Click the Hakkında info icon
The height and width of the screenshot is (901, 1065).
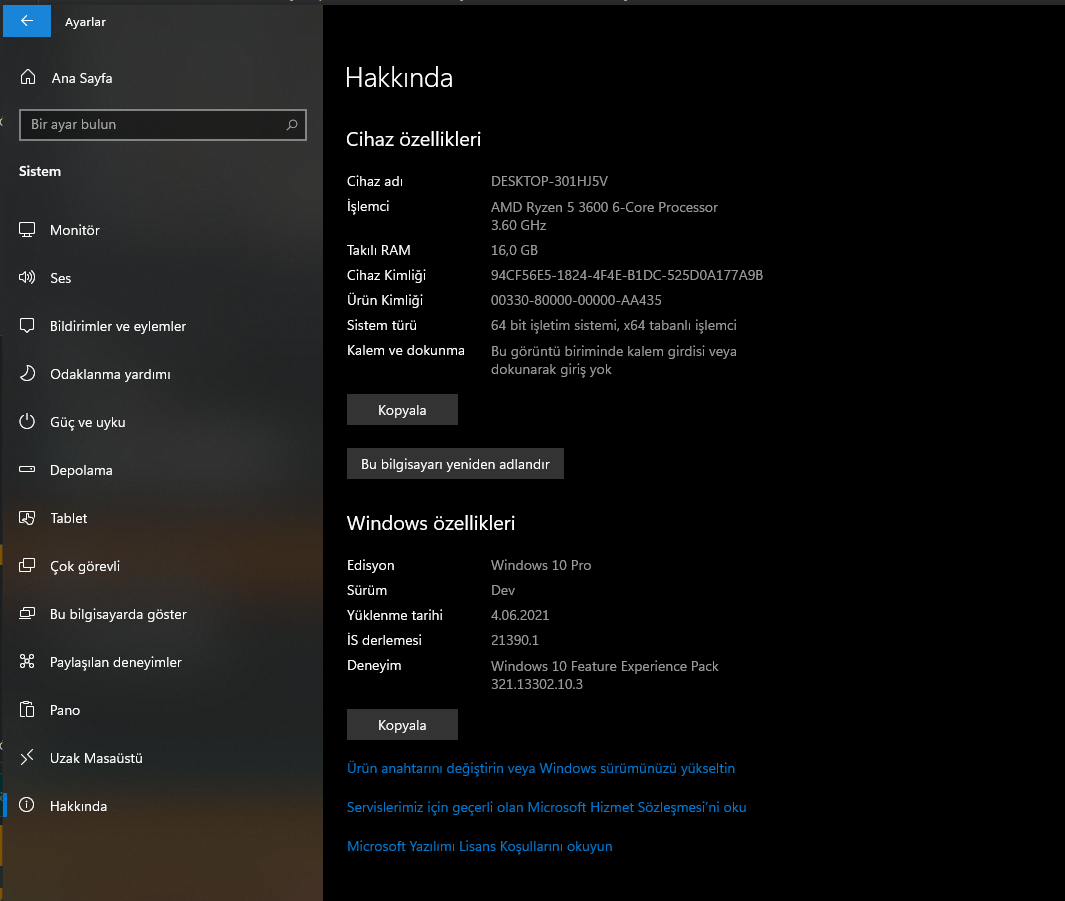coord(27,806)
